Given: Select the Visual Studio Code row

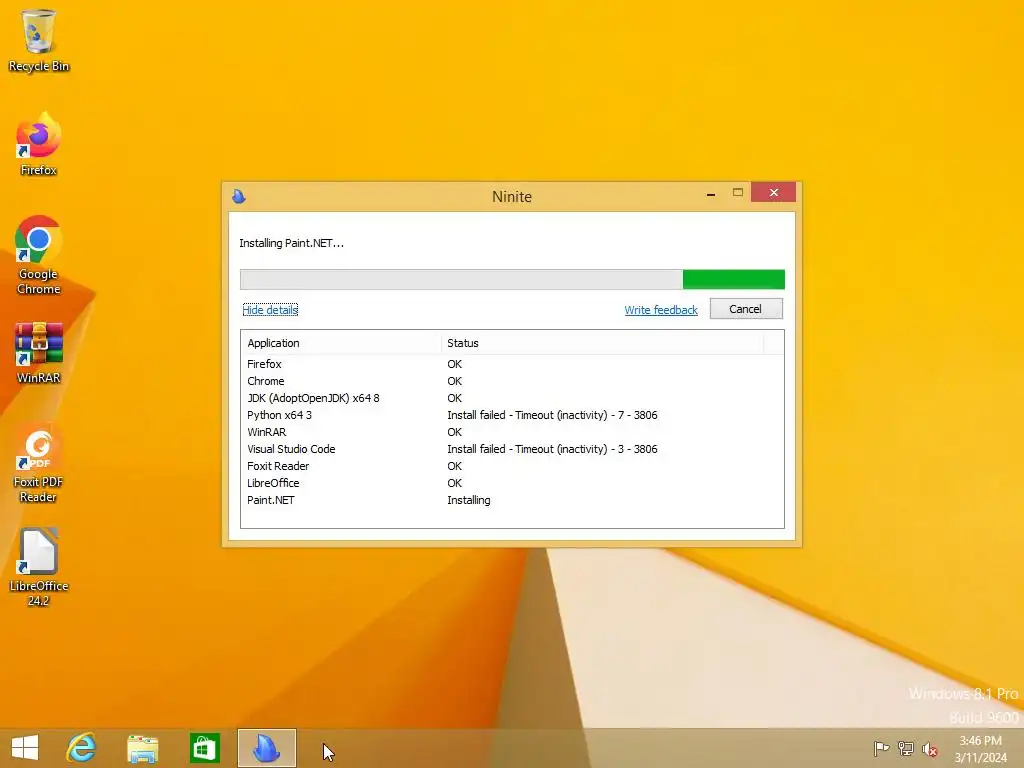Looking at the screenshot, I should 512,449.
